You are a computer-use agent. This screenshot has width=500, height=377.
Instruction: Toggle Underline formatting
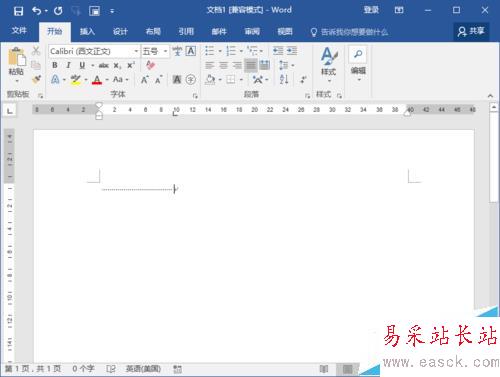pos(82,65)
